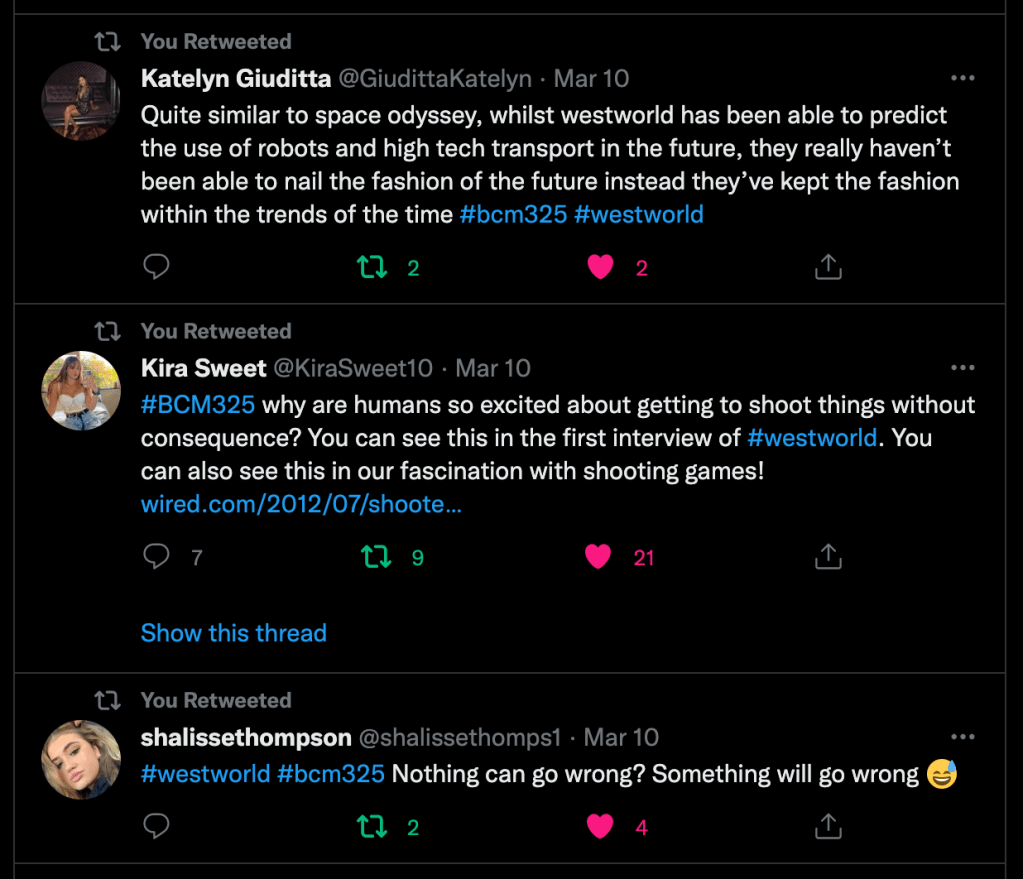Open Kira Sweet's profile picture
The image size is (1023, 879).
[x=81, y=391]
